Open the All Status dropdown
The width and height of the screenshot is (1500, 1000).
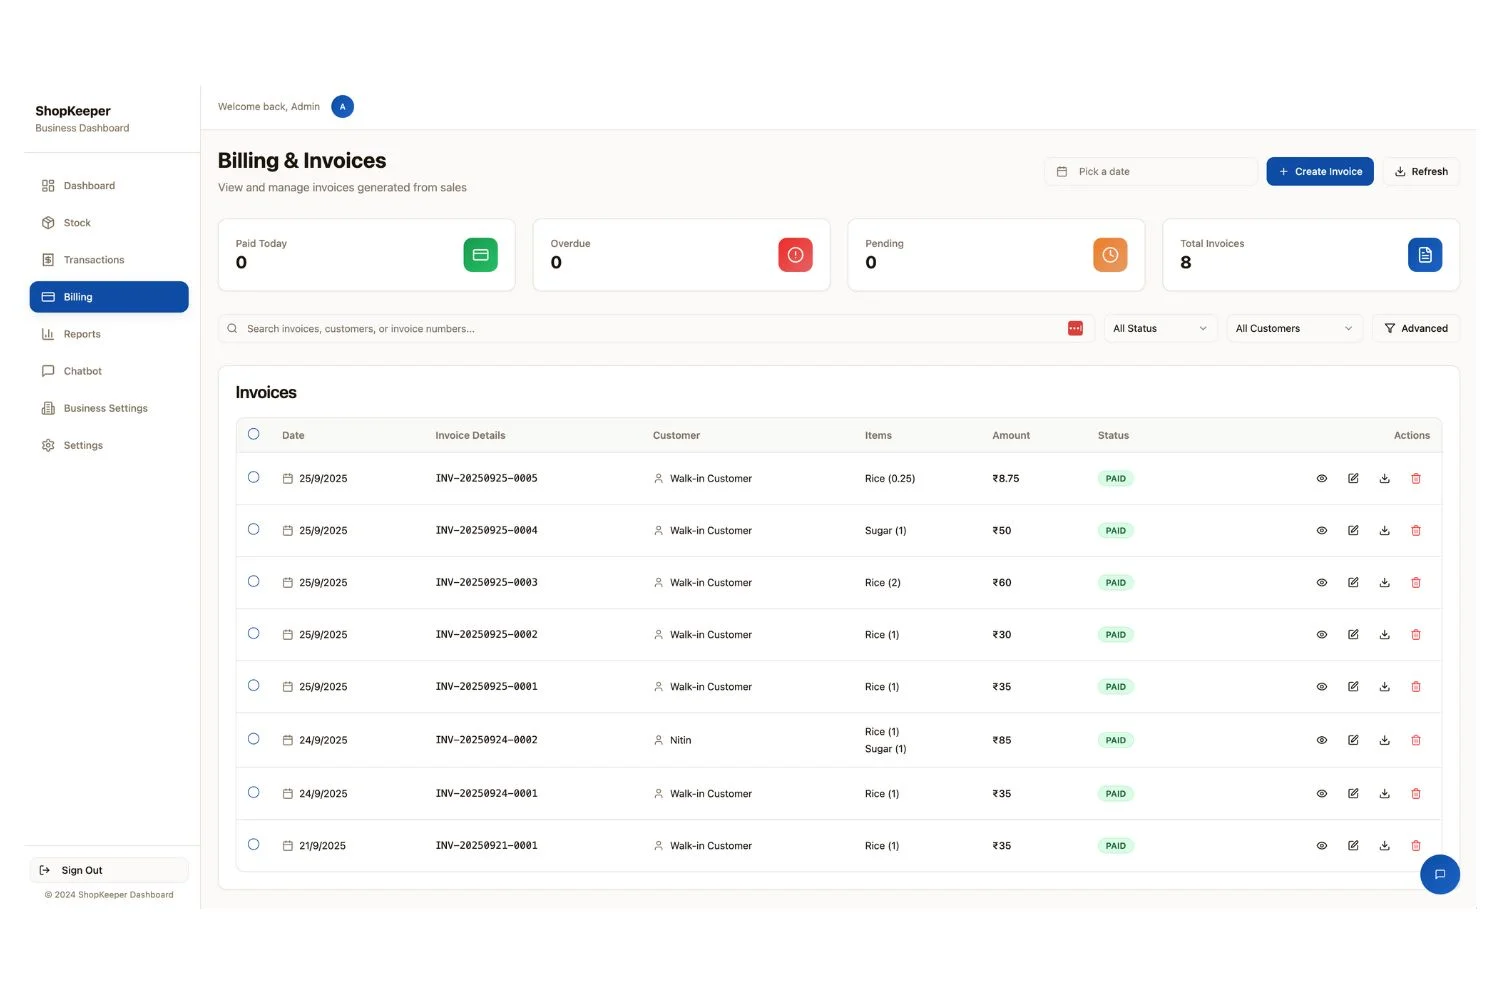click(x=1159, y=329)
